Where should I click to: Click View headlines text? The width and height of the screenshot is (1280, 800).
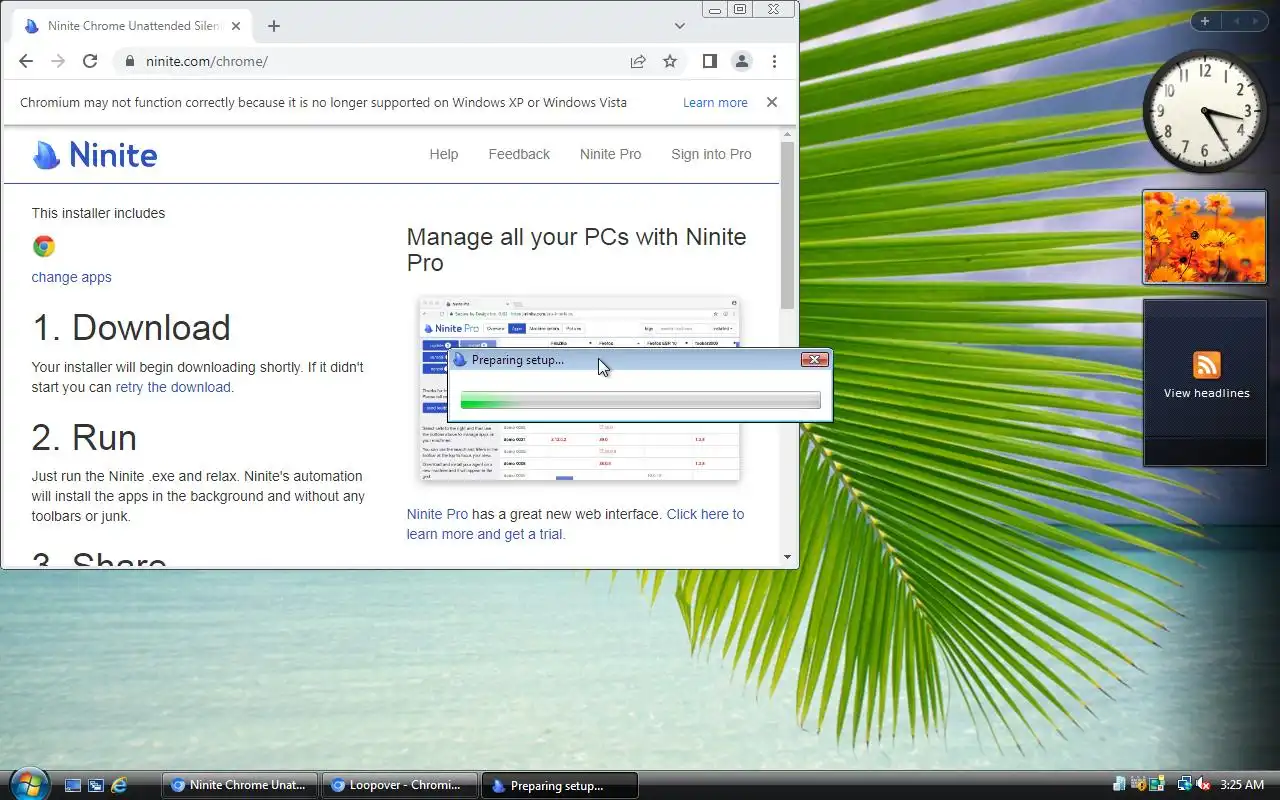coord(1207,393)
